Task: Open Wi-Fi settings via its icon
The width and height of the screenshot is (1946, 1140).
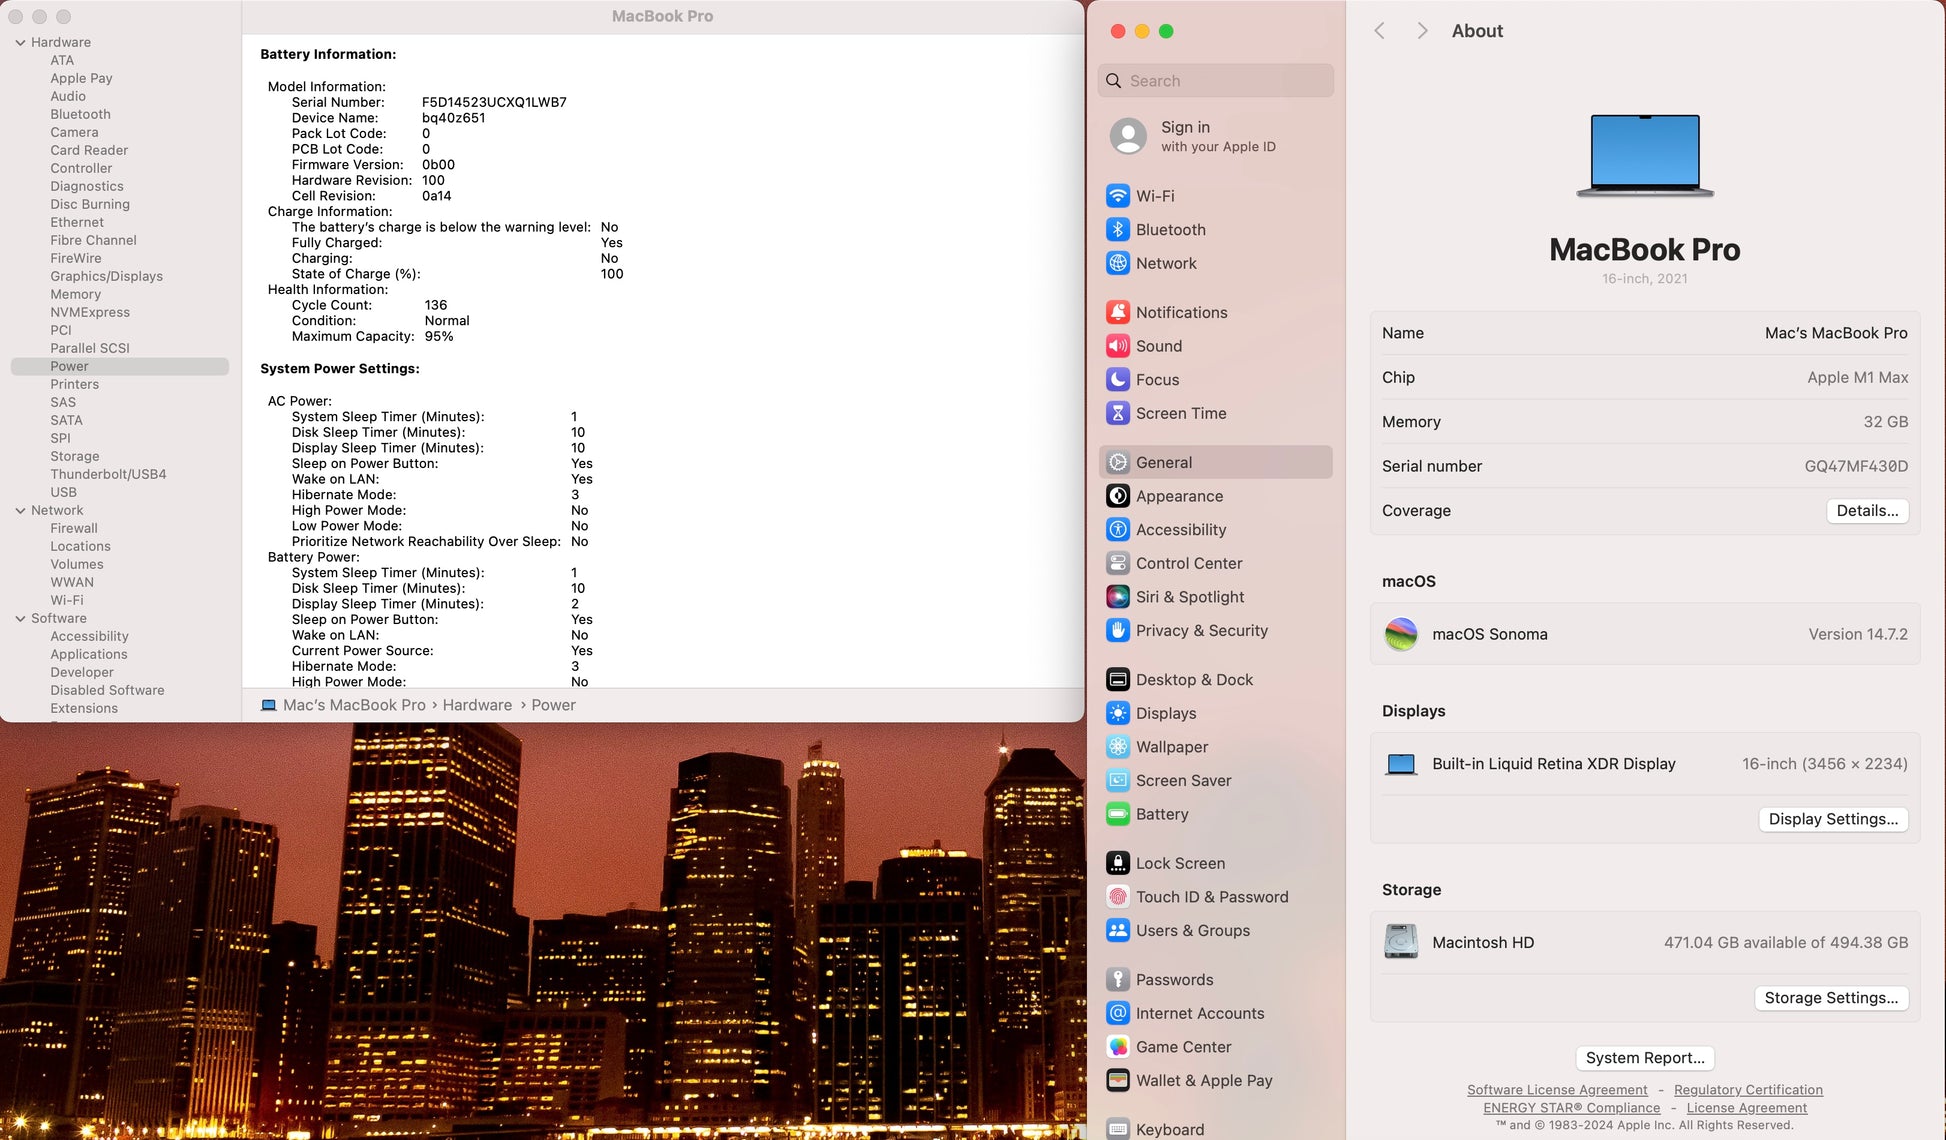Action: click(x=1118, y=196)
